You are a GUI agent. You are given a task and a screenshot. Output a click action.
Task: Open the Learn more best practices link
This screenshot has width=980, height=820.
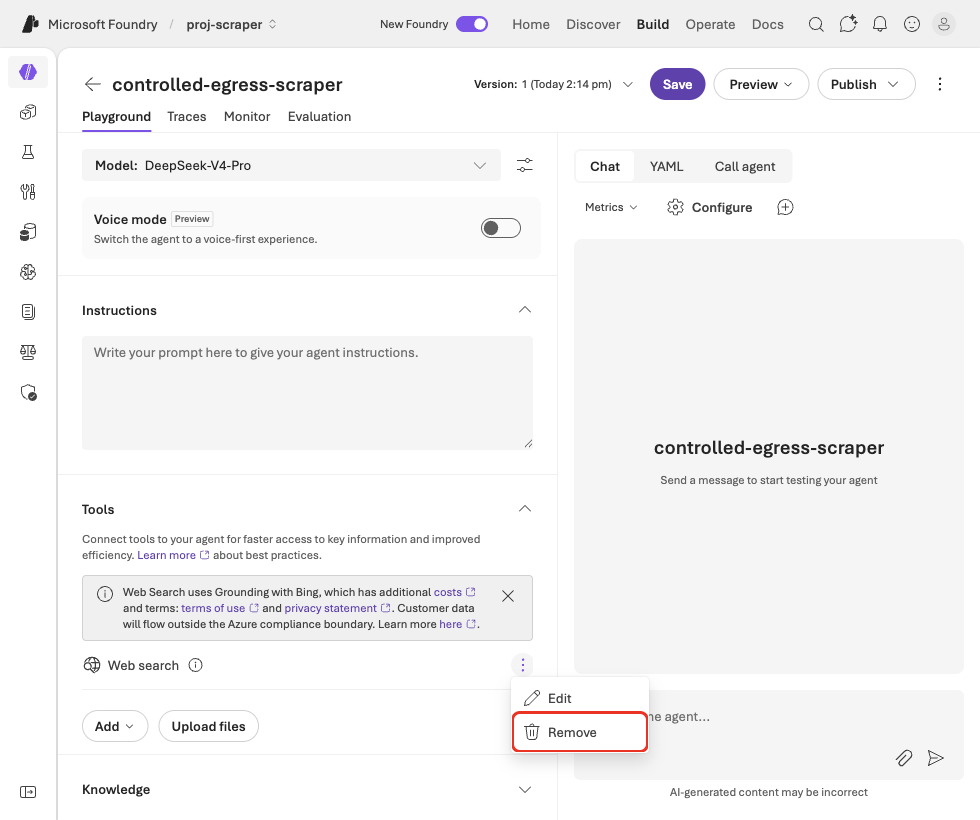[x=173, y=556]
